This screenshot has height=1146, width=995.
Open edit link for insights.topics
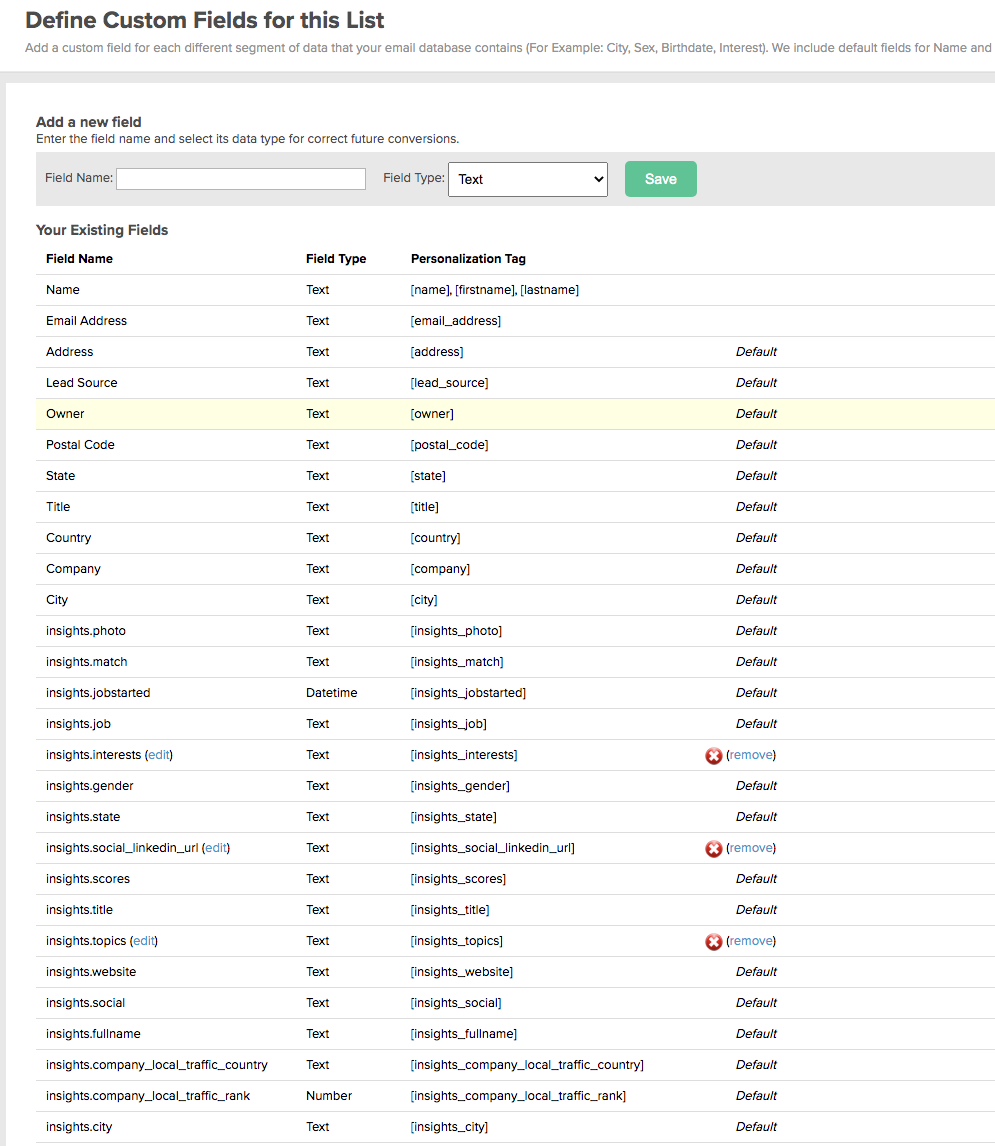(144, 941)
